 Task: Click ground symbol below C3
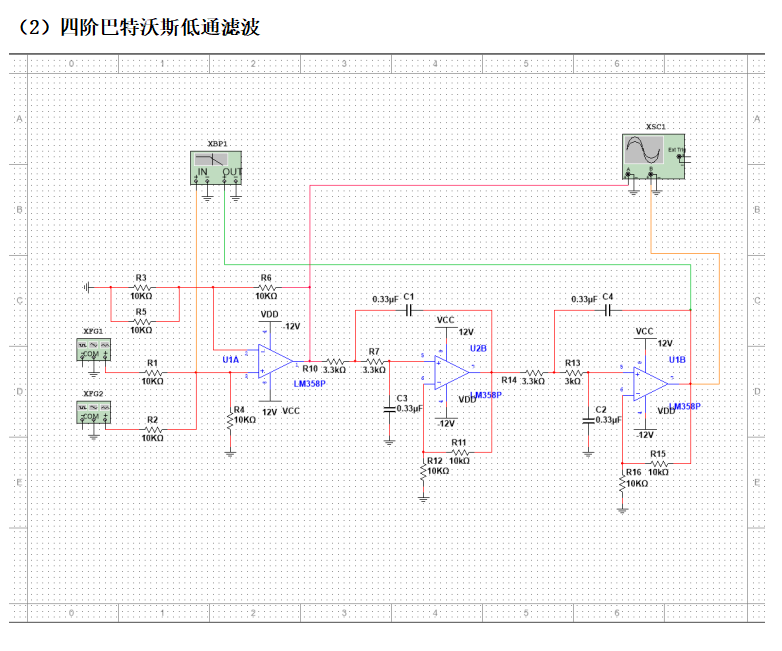click(390, 442)
